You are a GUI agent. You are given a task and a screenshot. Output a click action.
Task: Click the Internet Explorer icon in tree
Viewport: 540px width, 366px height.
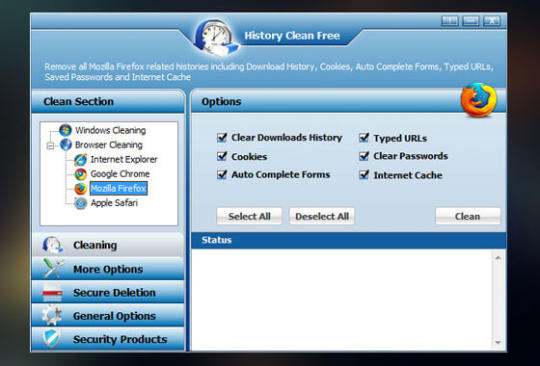[x=81, y=159]
